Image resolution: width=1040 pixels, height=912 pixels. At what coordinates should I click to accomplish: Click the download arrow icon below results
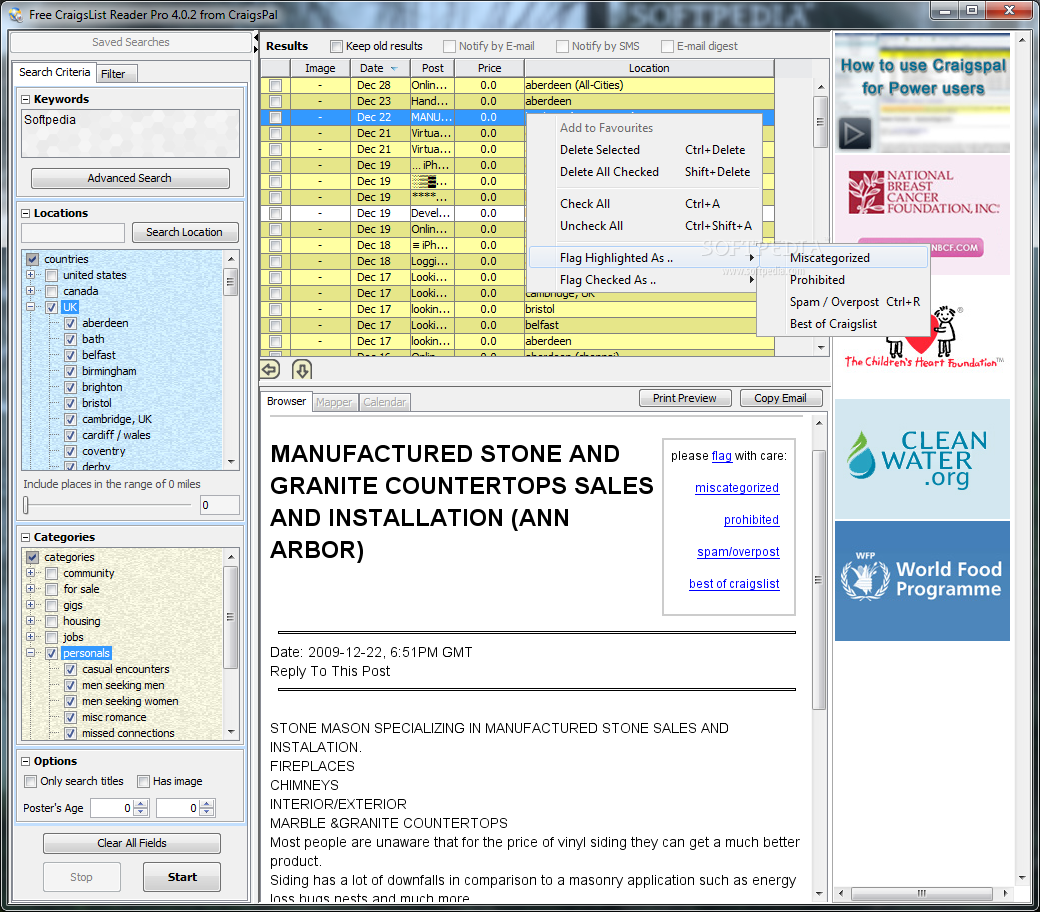(302, 369)
